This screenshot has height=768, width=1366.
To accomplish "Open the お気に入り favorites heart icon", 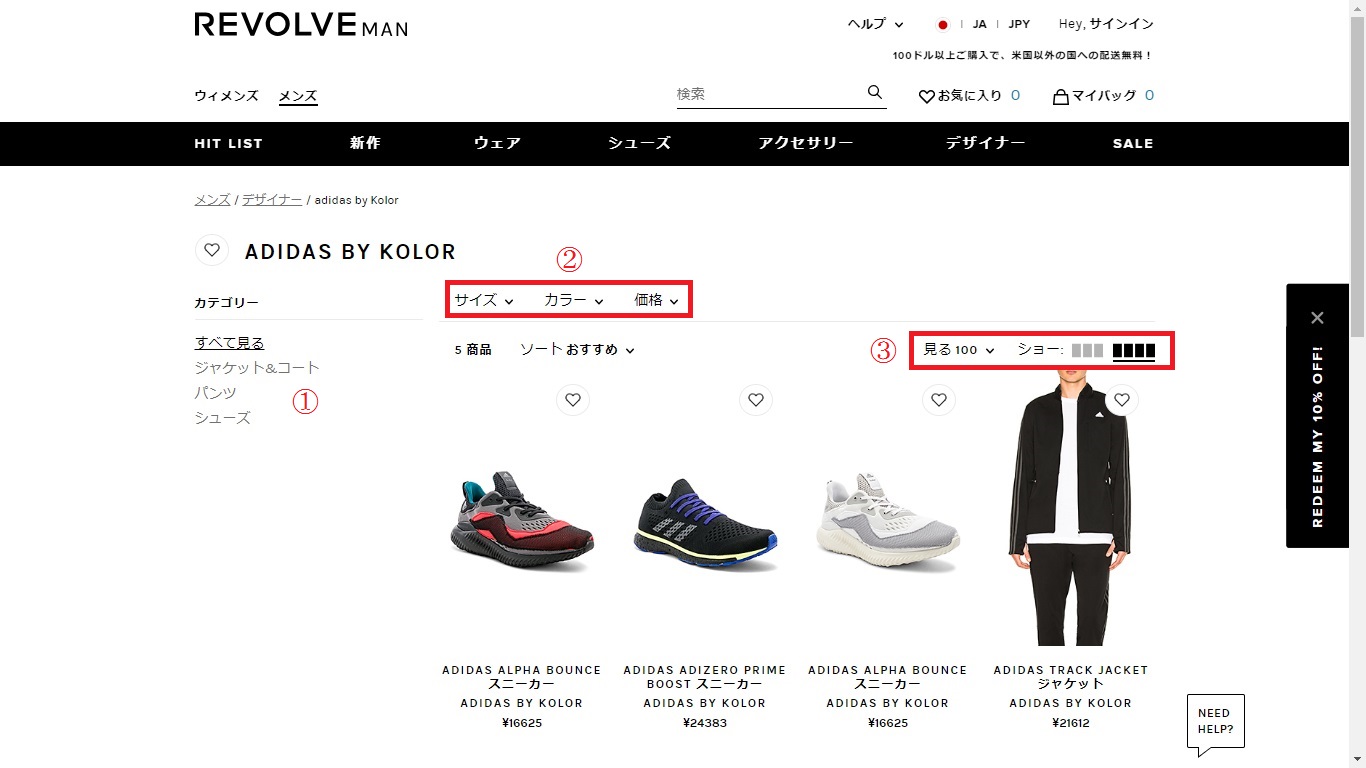I will click(x=927, y=97).
